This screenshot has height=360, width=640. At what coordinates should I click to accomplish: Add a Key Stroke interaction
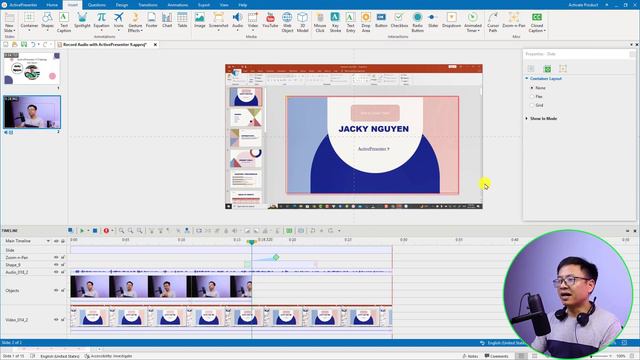click(335, 22)
